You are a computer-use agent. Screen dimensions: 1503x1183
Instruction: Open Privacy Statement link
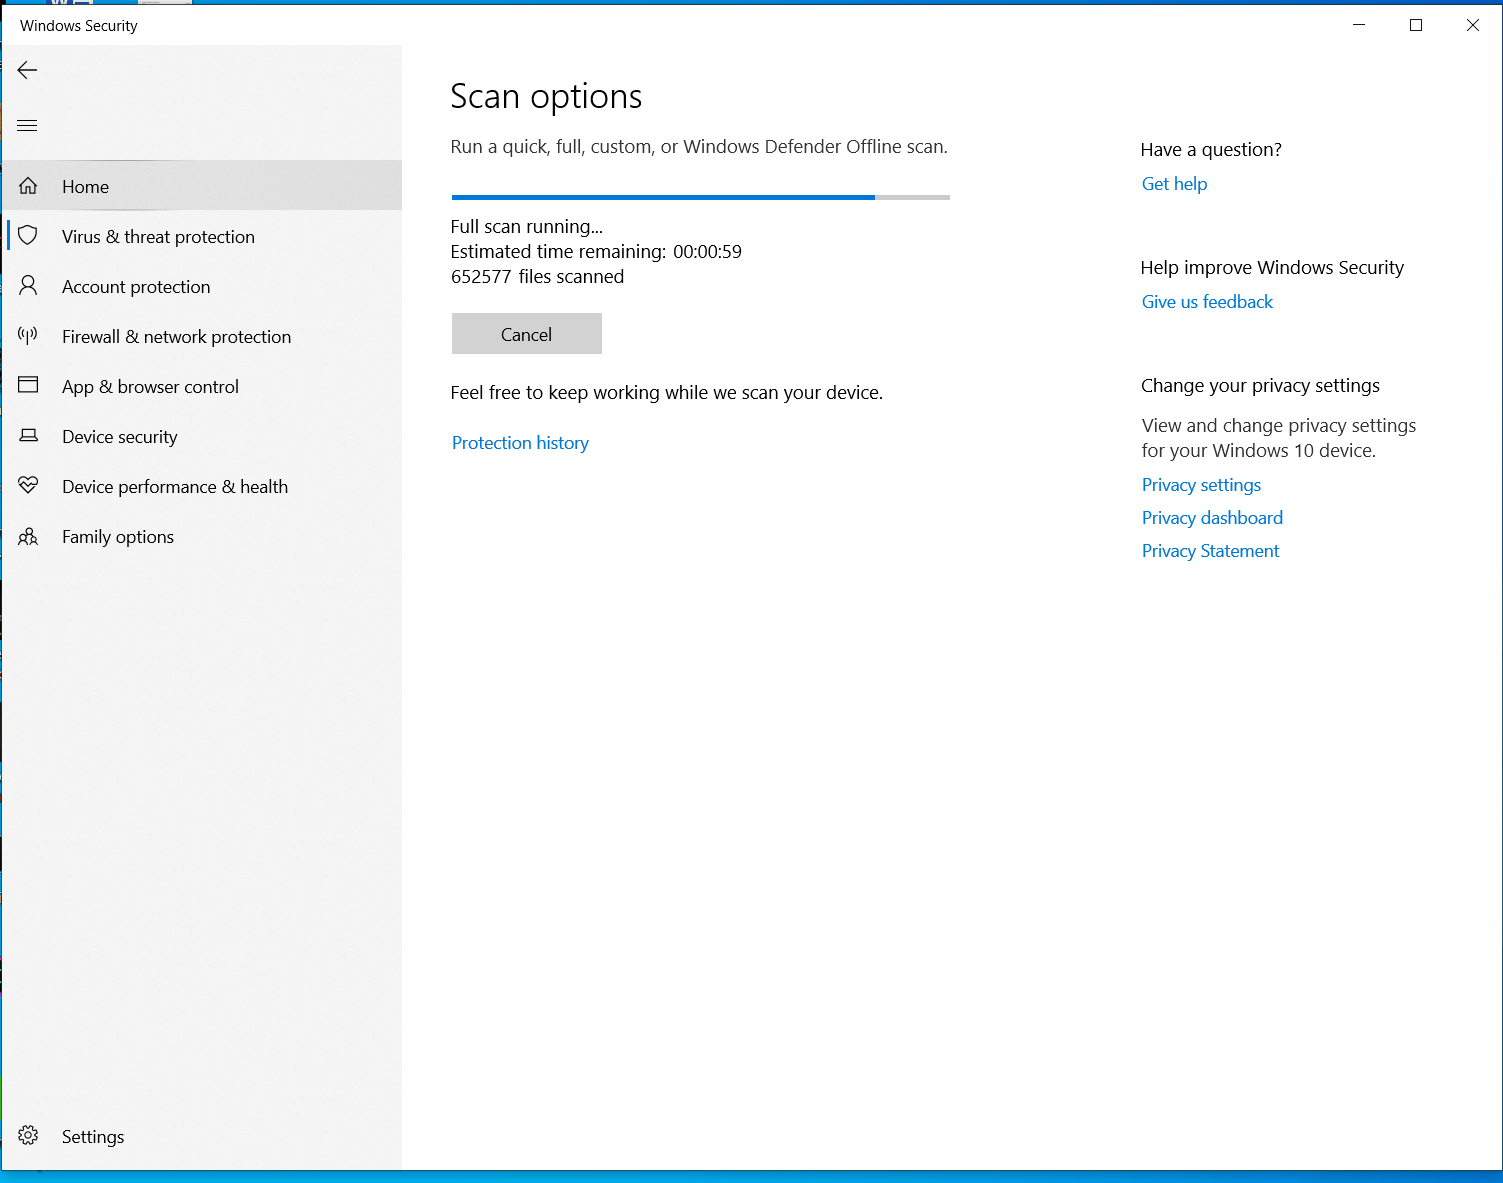(x=1210, y=551)
